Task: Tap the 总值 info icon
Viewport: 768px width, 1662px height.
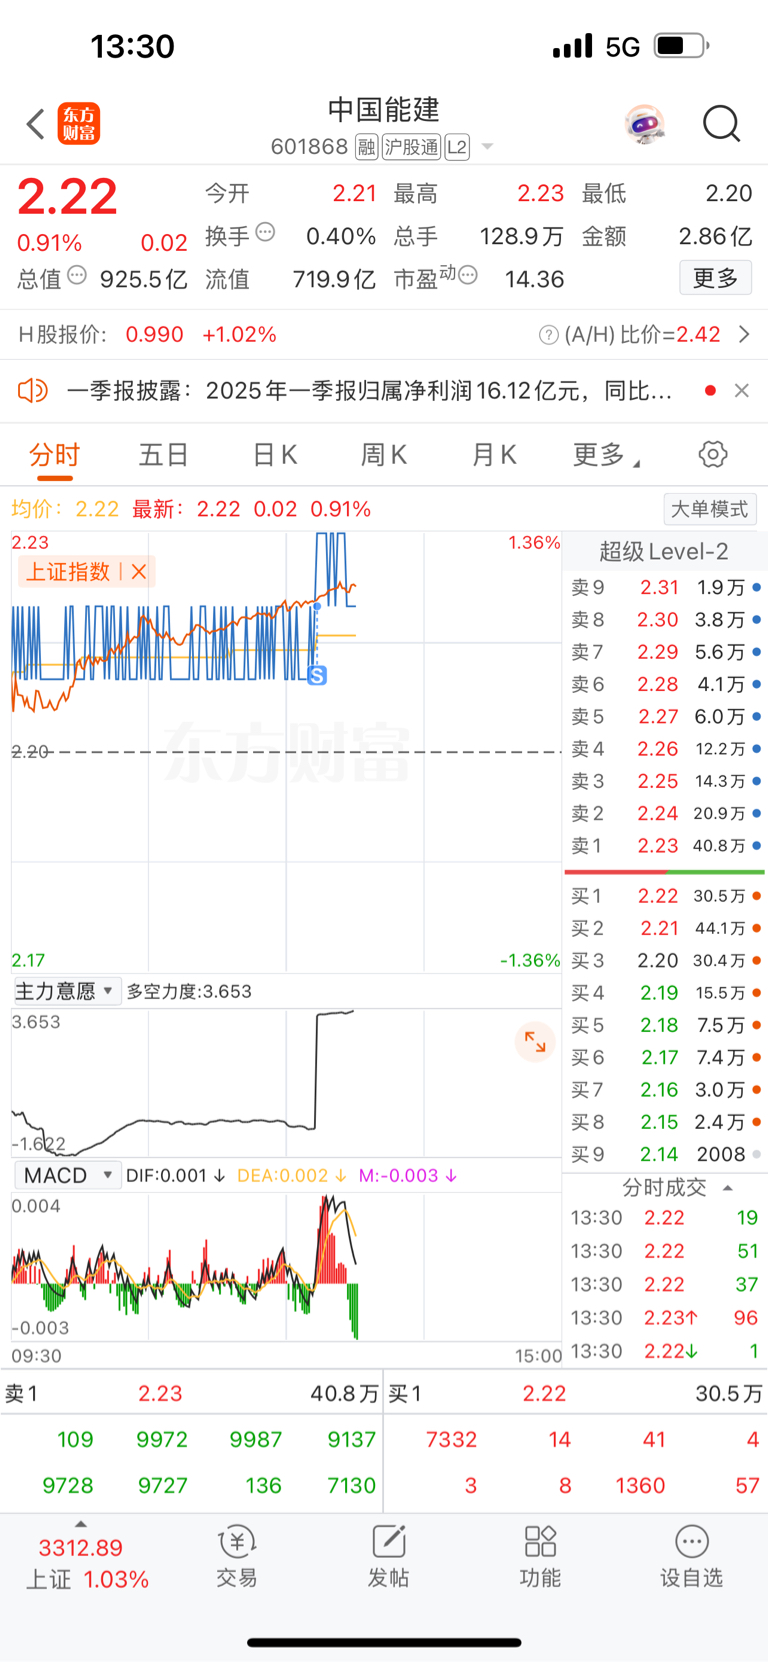Action: 77,275
